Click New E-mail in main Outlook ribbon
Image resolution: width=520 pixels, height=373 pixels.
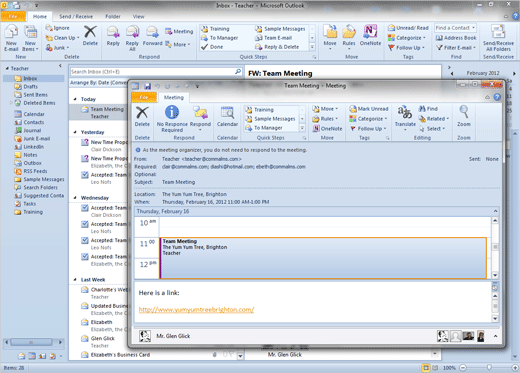coord(11,39)
